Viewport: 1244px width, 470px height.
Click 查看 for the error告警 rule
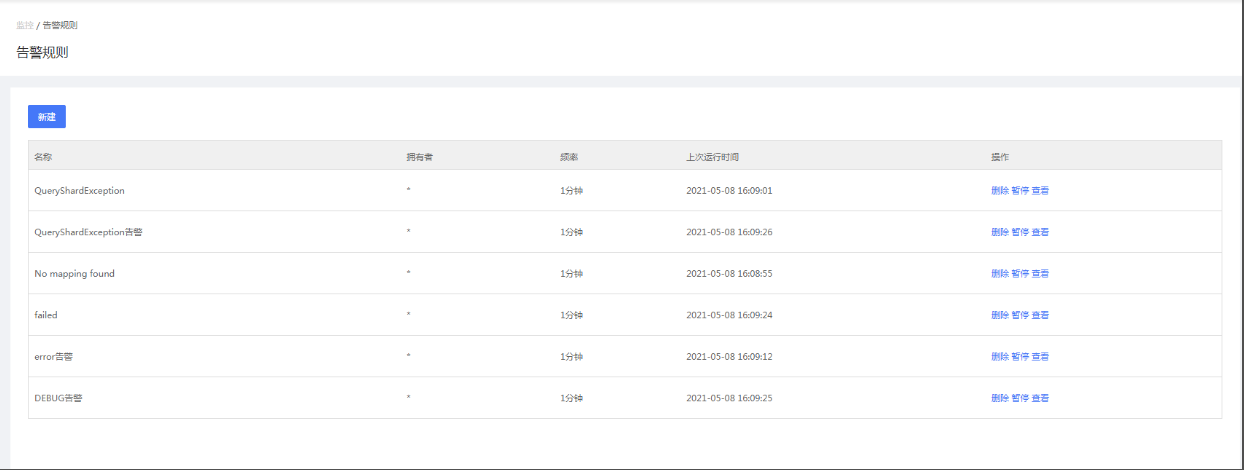1040,356
